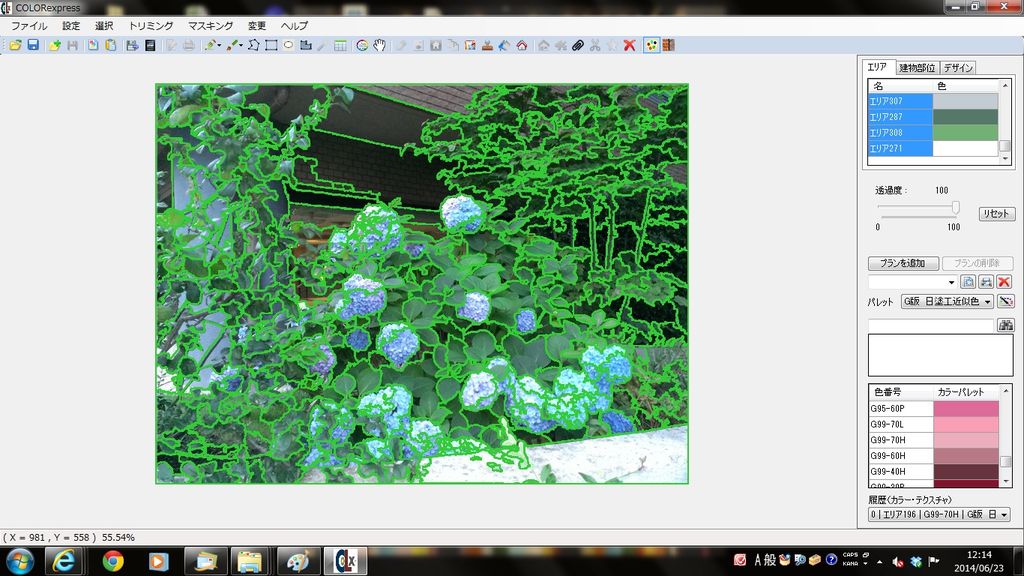The width and height of the screenshot is (1024, 576).
Task: Click the palette edit icon beside パレット dropdown
Action: pos(1006,301)
